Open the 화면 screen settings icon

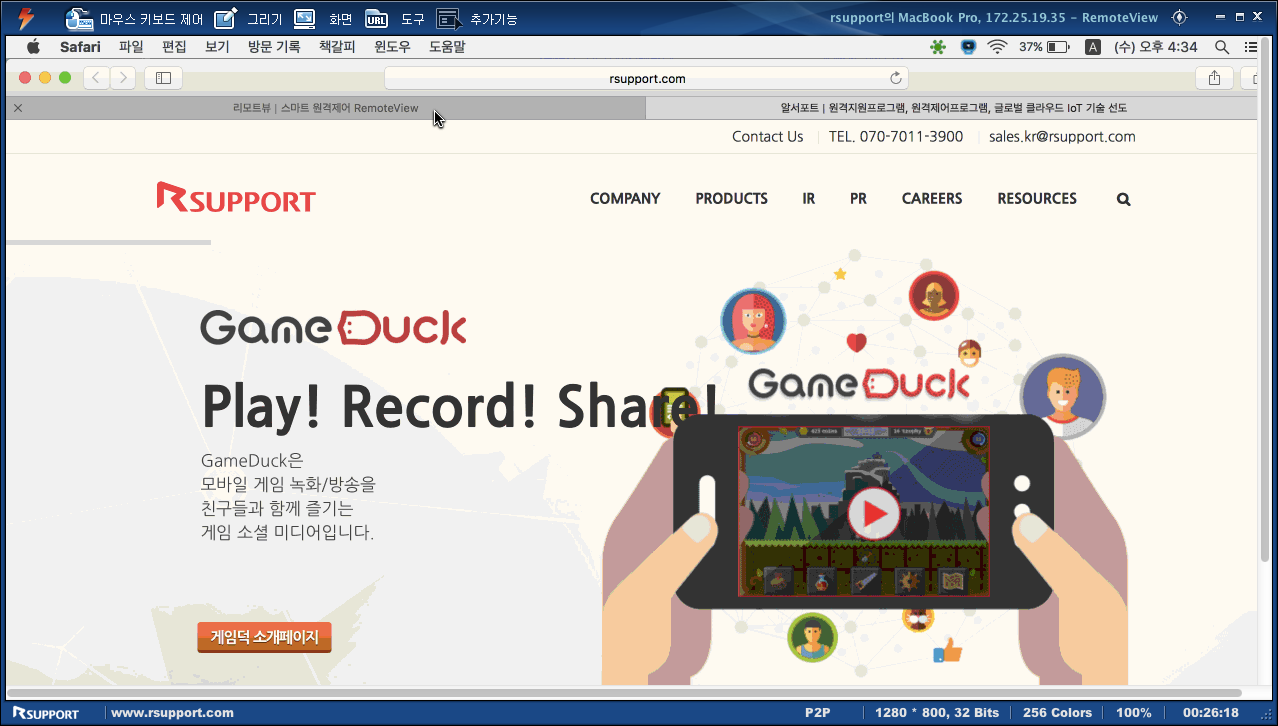coord(305,18)
